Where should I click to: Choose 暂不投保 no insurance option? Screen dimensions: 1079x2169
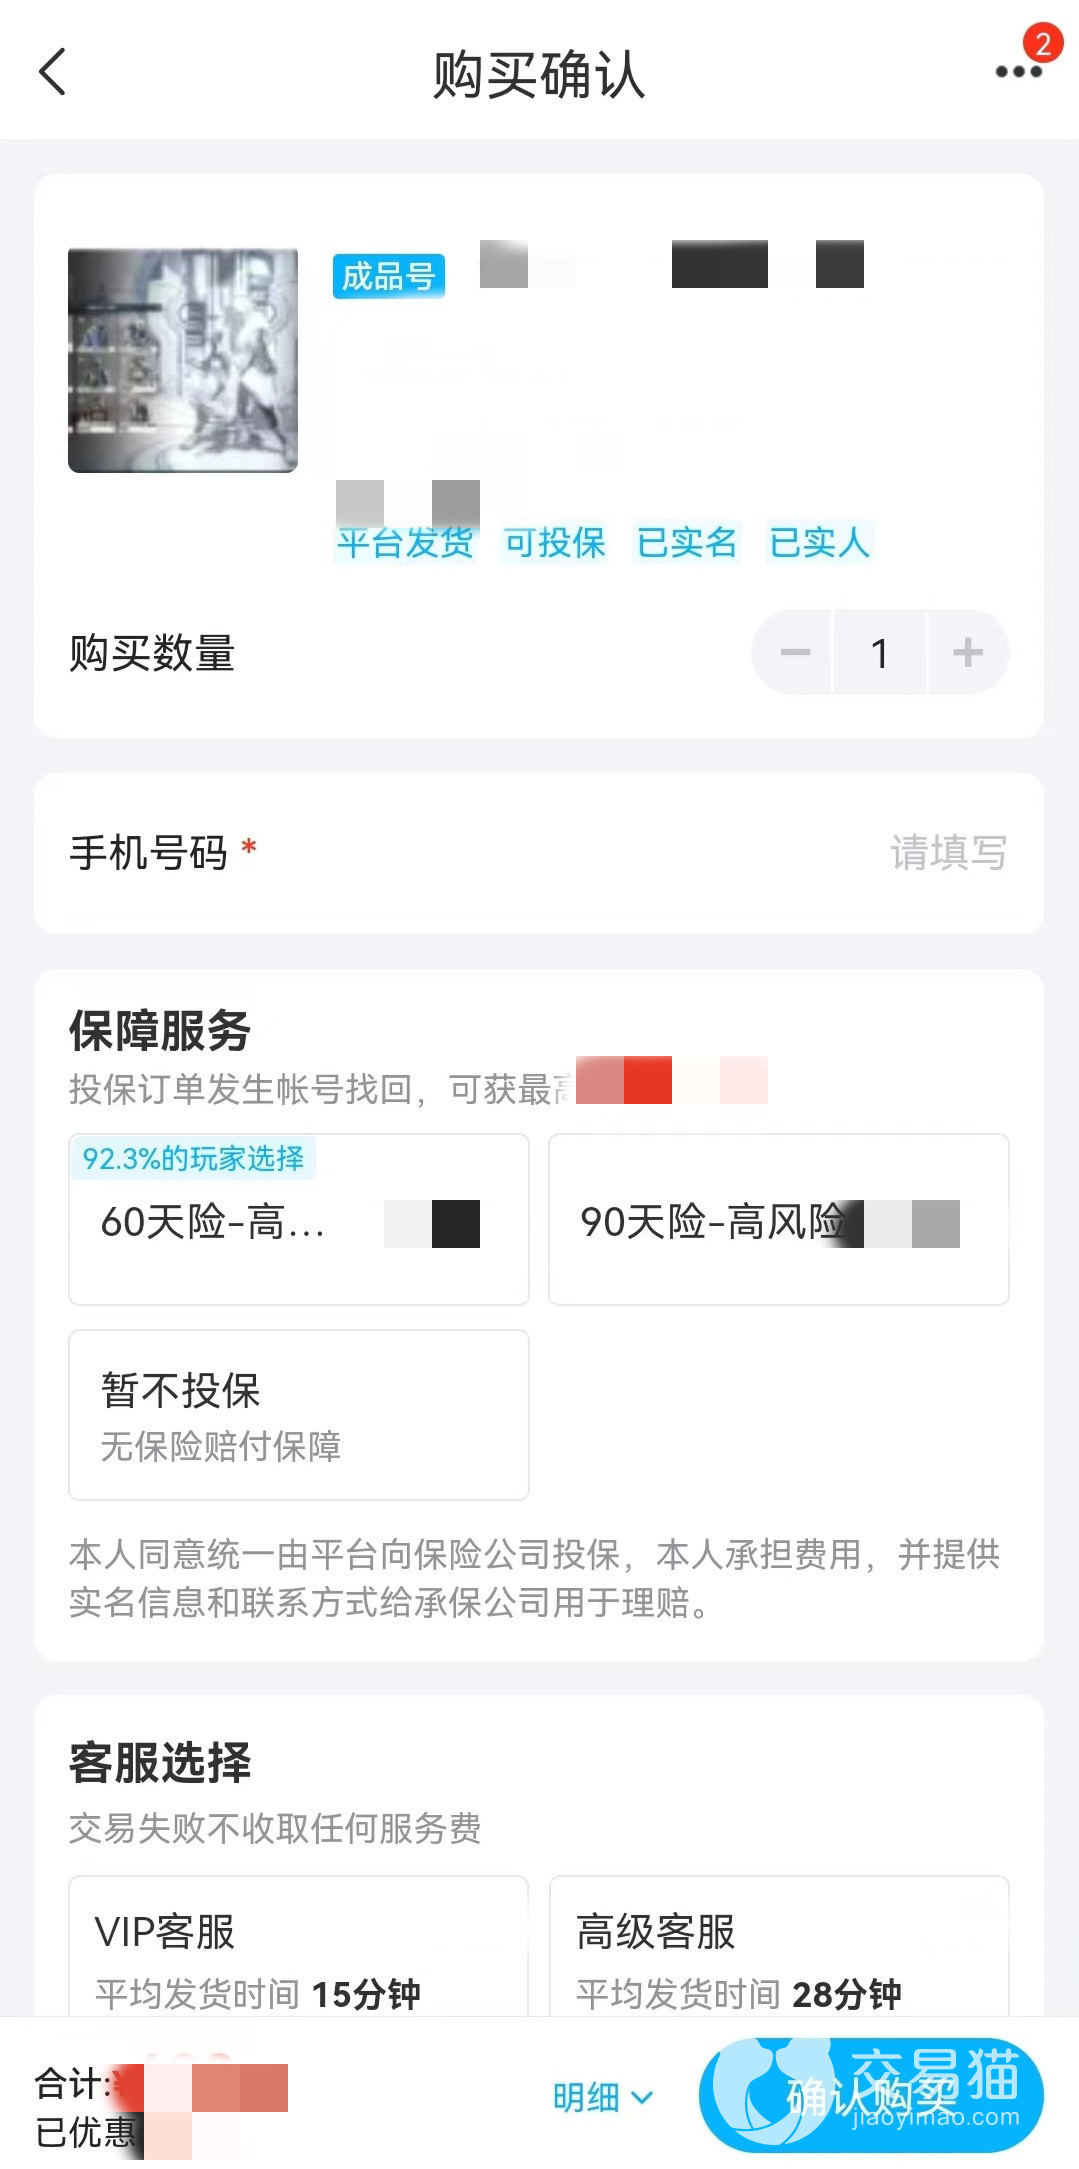pyautogui.click(x=298, y=1414)
